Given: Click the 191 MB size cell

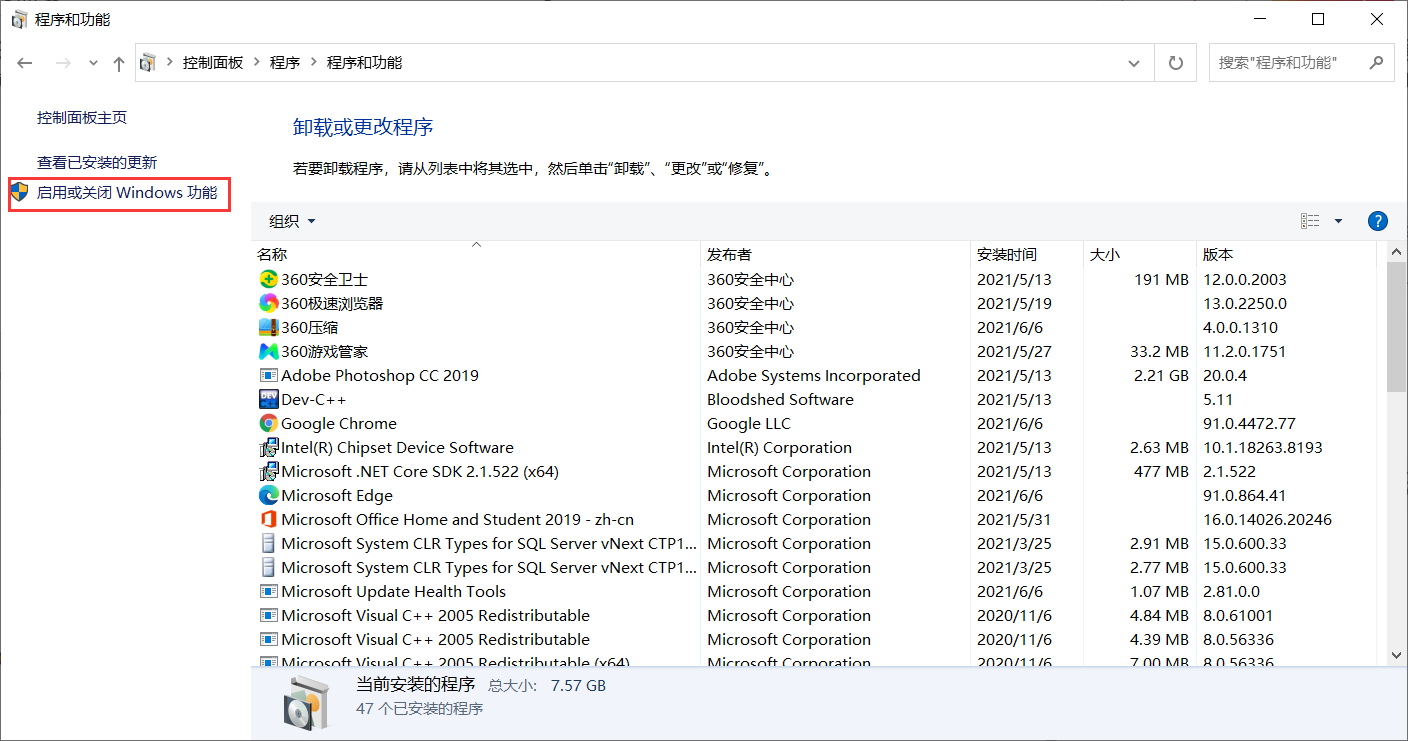Looking at the screenshot, I should click(1161, 279).
